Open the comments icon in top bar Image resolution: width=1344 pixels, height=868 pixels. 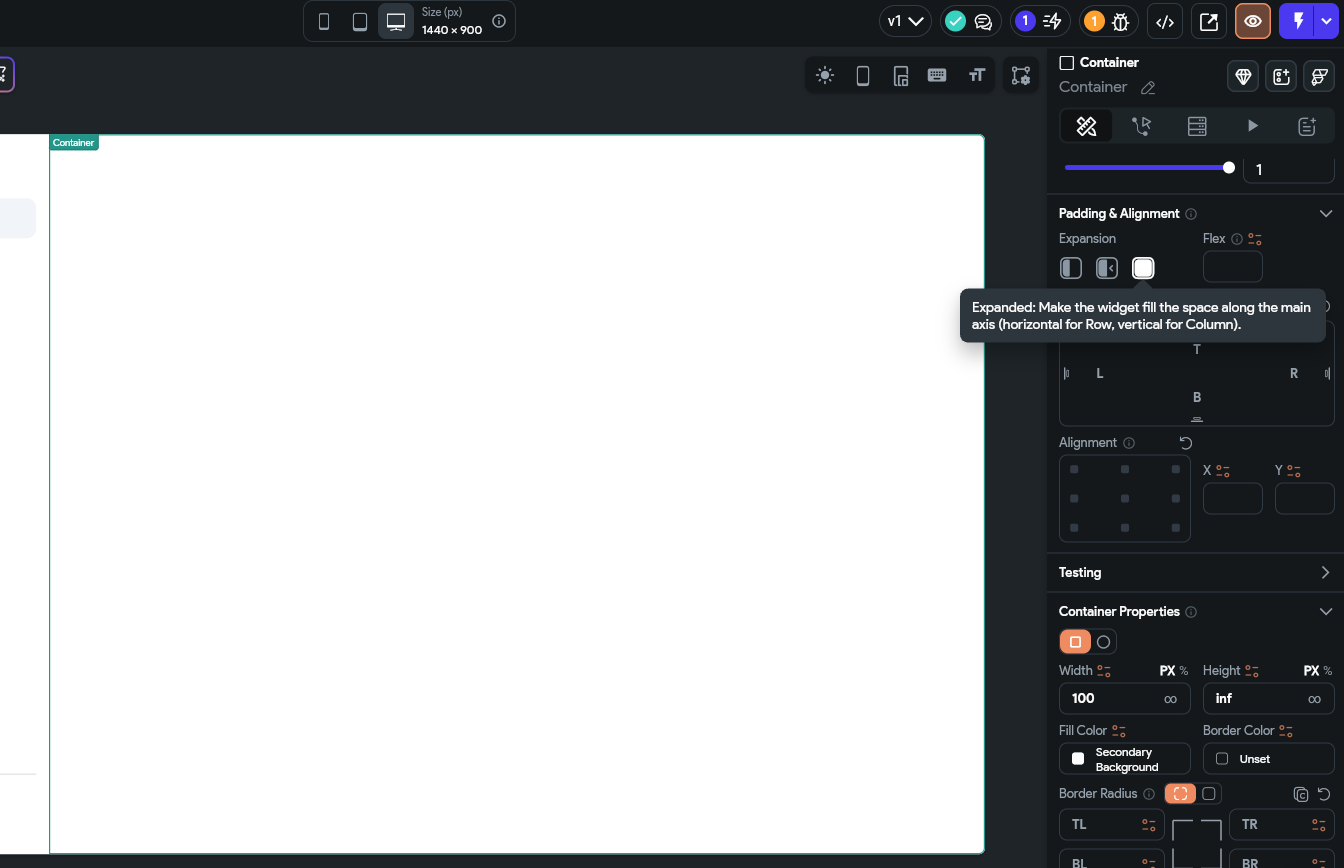pos(983,21)
